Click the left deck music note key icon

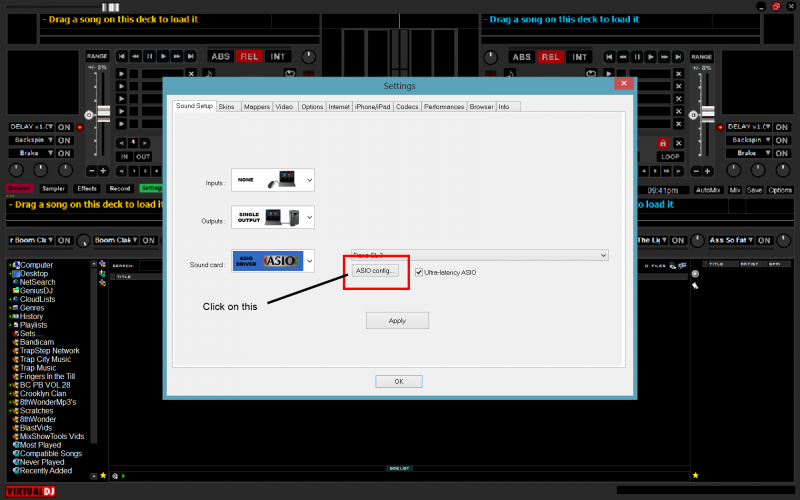[209, 73]
